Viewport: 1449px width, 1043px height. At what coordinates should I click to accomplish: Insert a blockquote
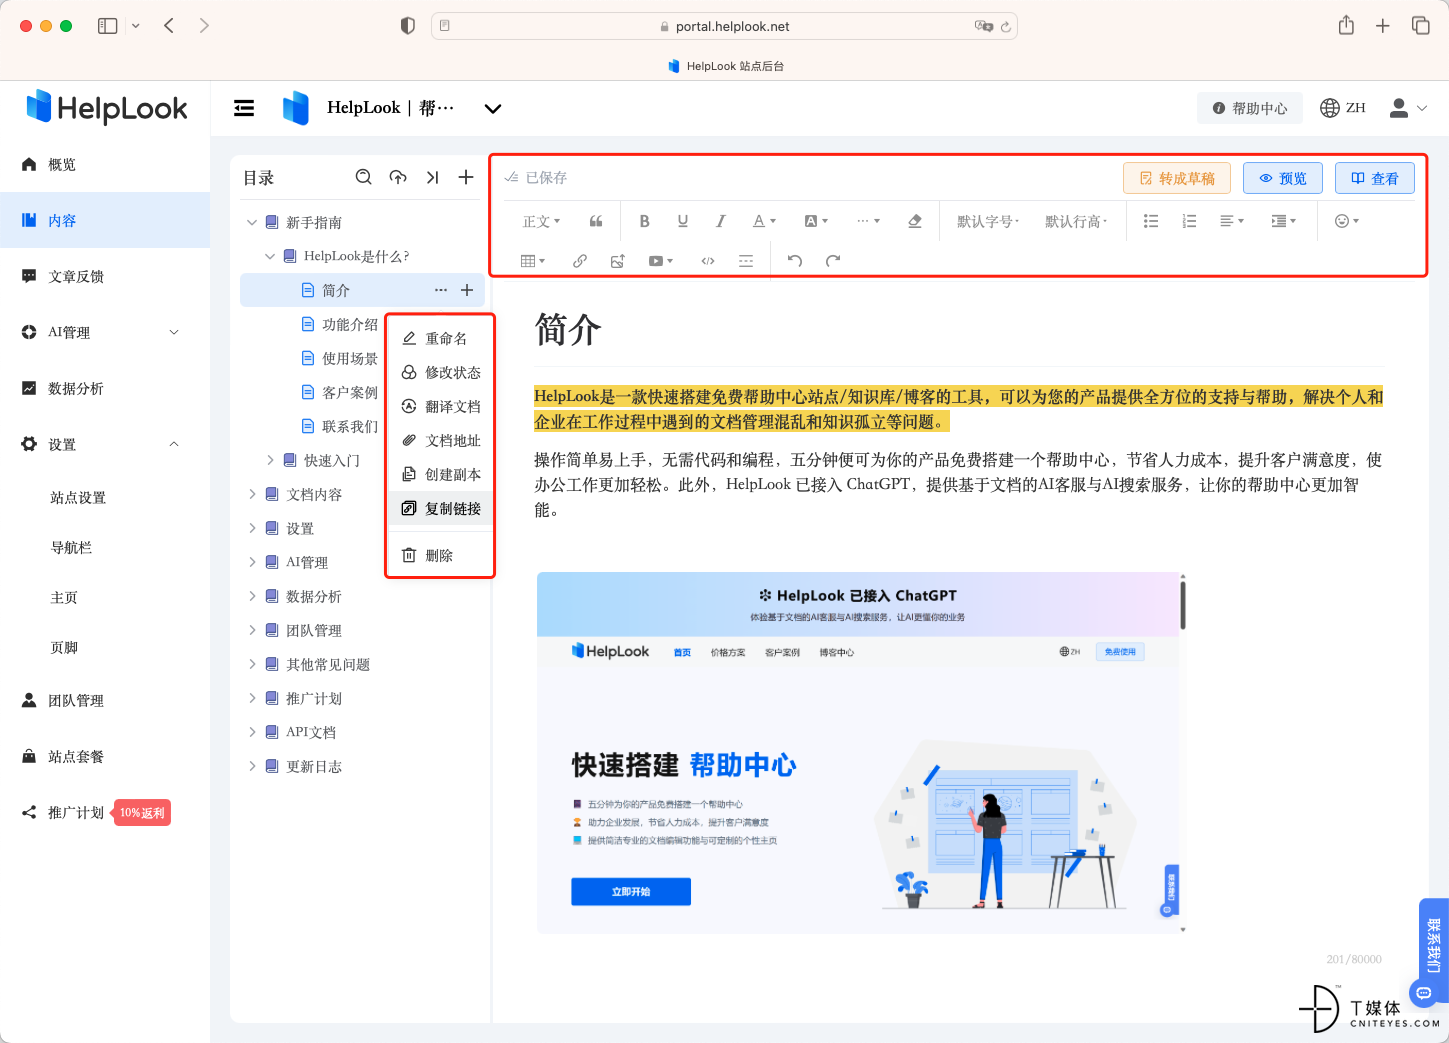click(596, 221)
